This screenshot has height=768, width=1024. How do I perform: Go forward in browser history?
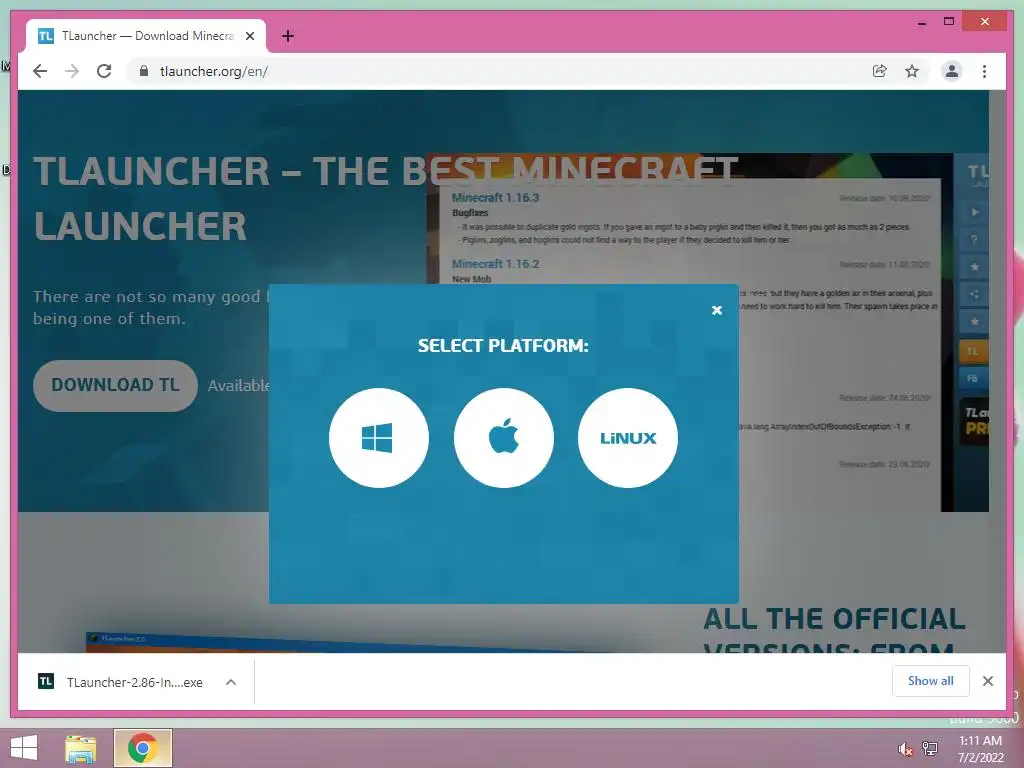pyautogui.click(x=72, y=71)
